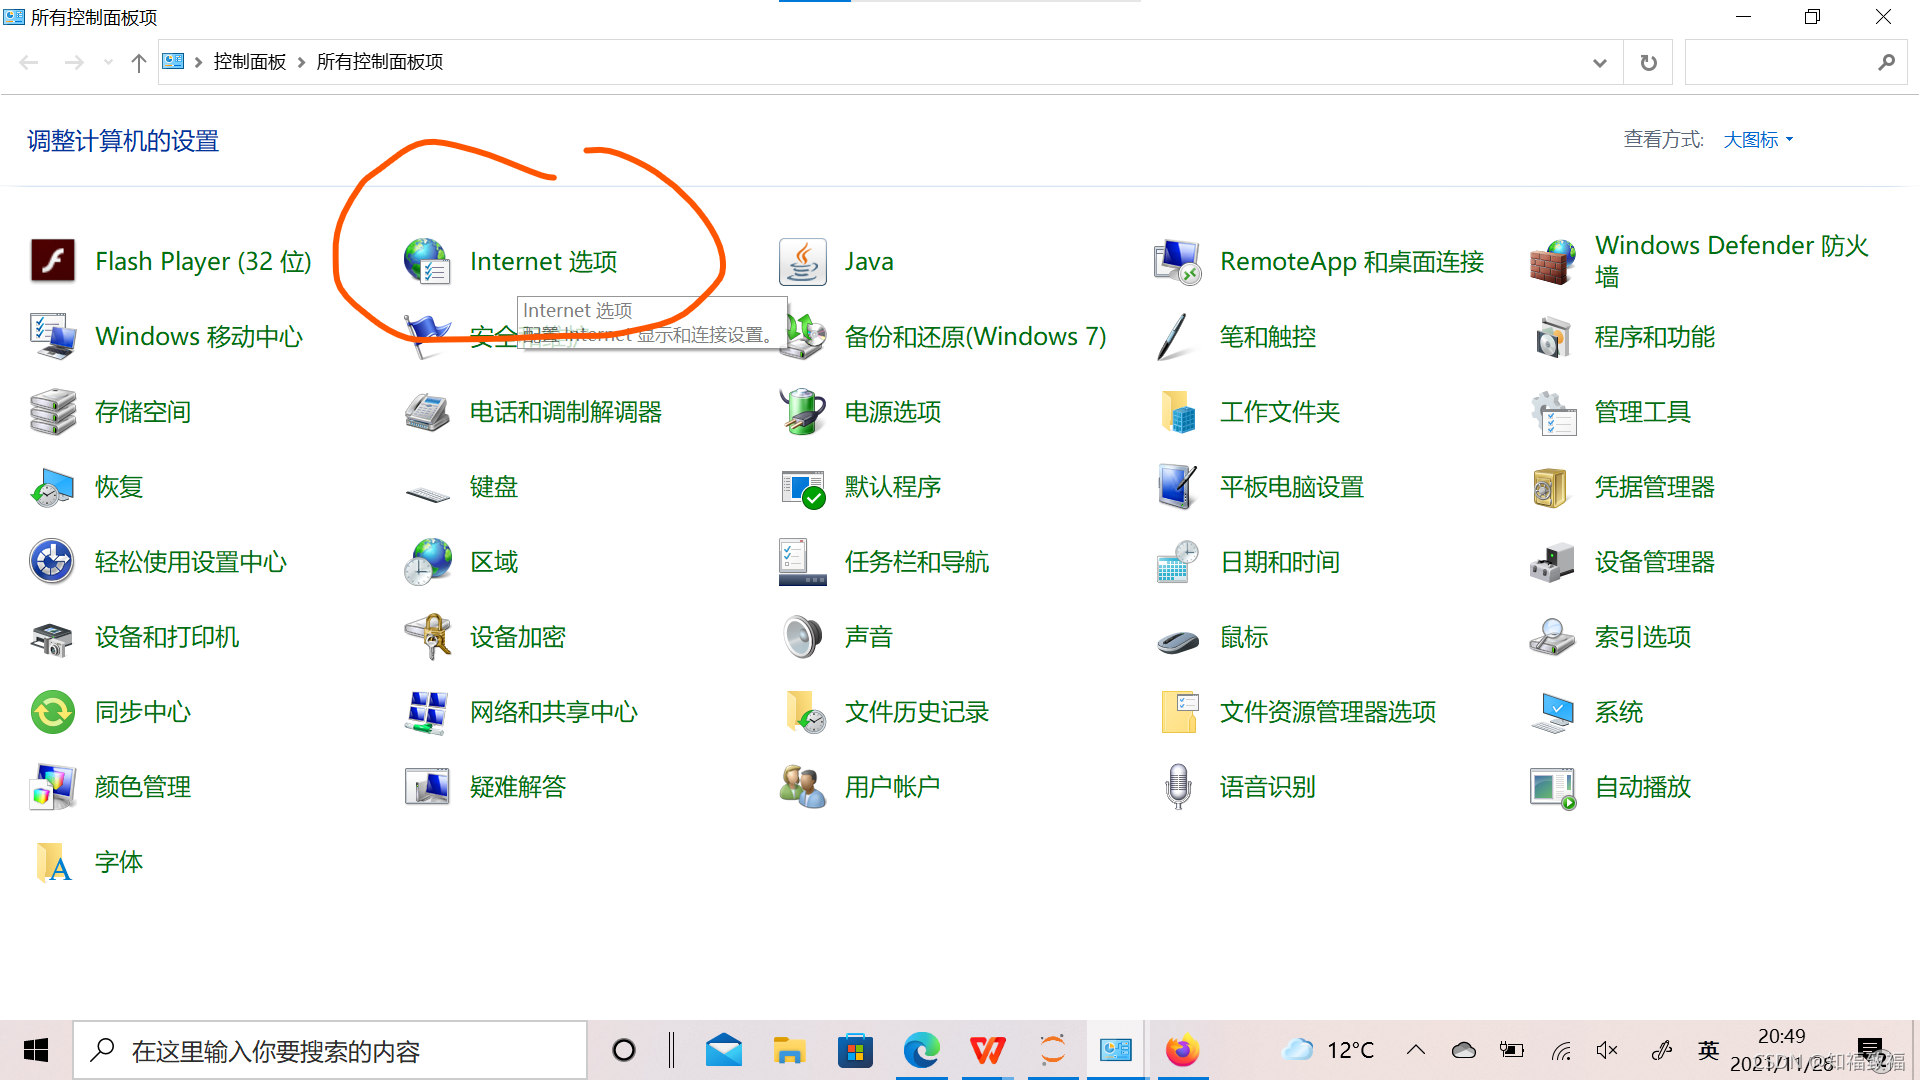The height and width of the screenshot is (1080, 1920).
Task: Click the 颜色管理 link
Action: point(142,787)
